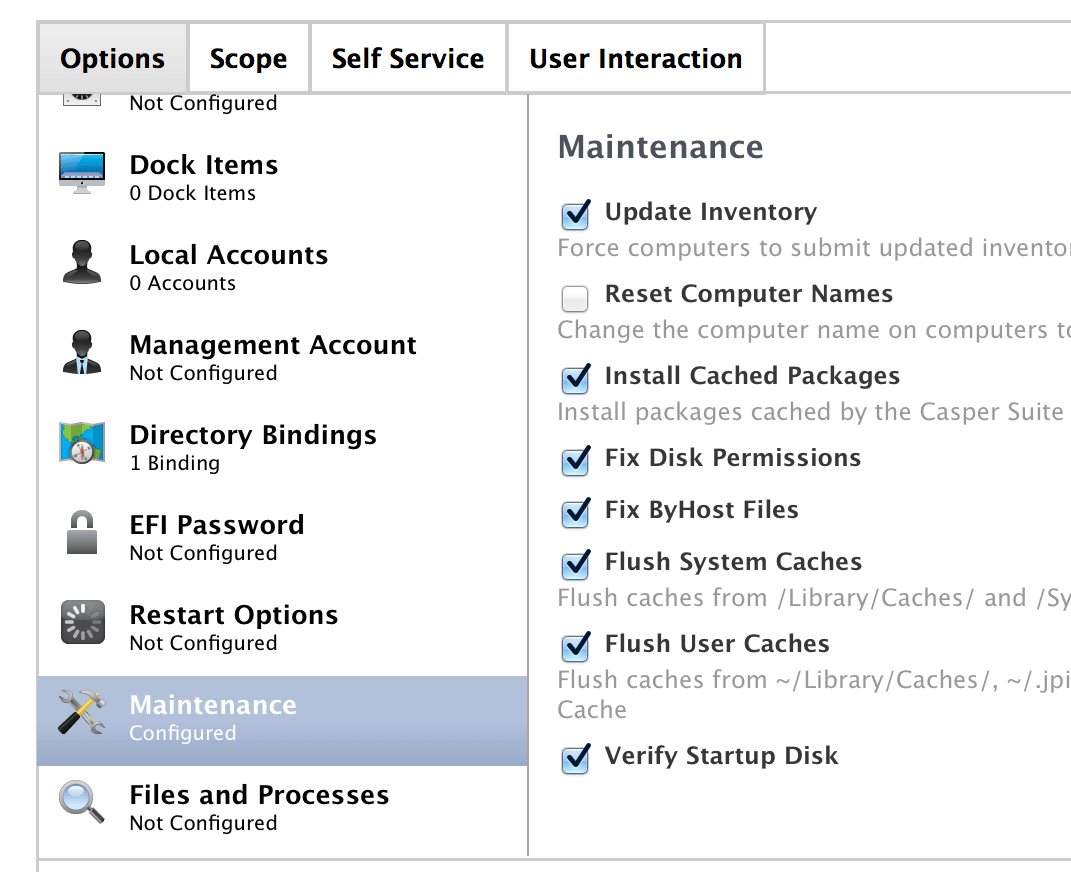Click the Local Accounts silhouette icon

82,263
